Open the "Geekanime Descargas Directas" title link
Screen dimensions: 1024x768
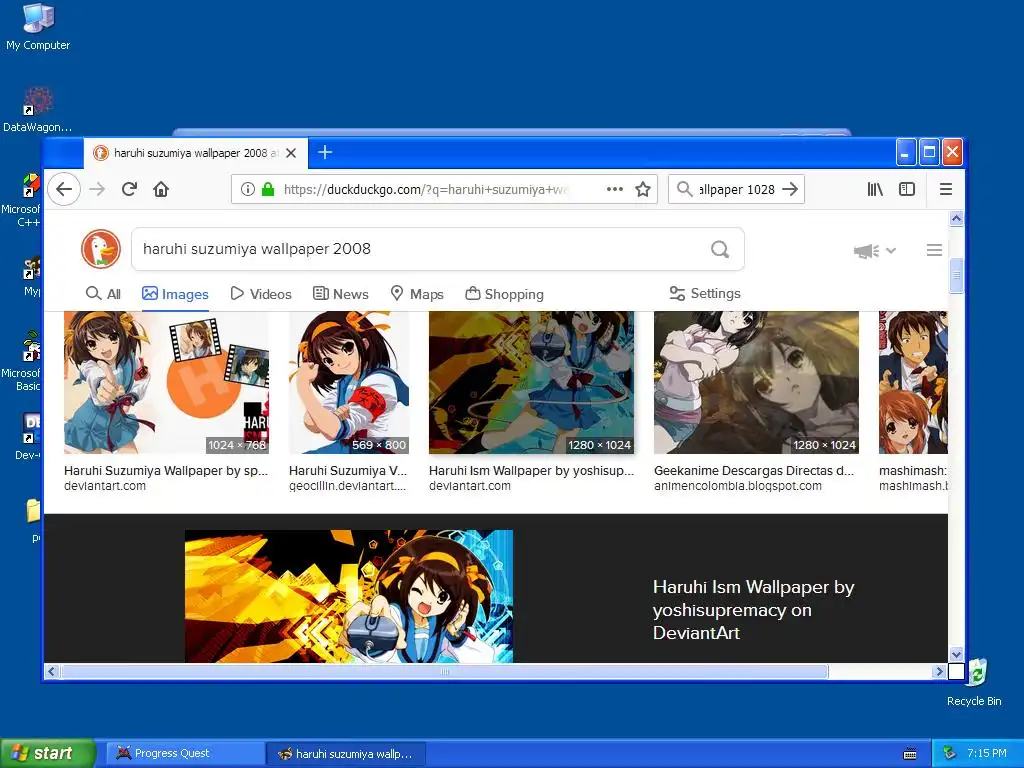tap(754, 471)
